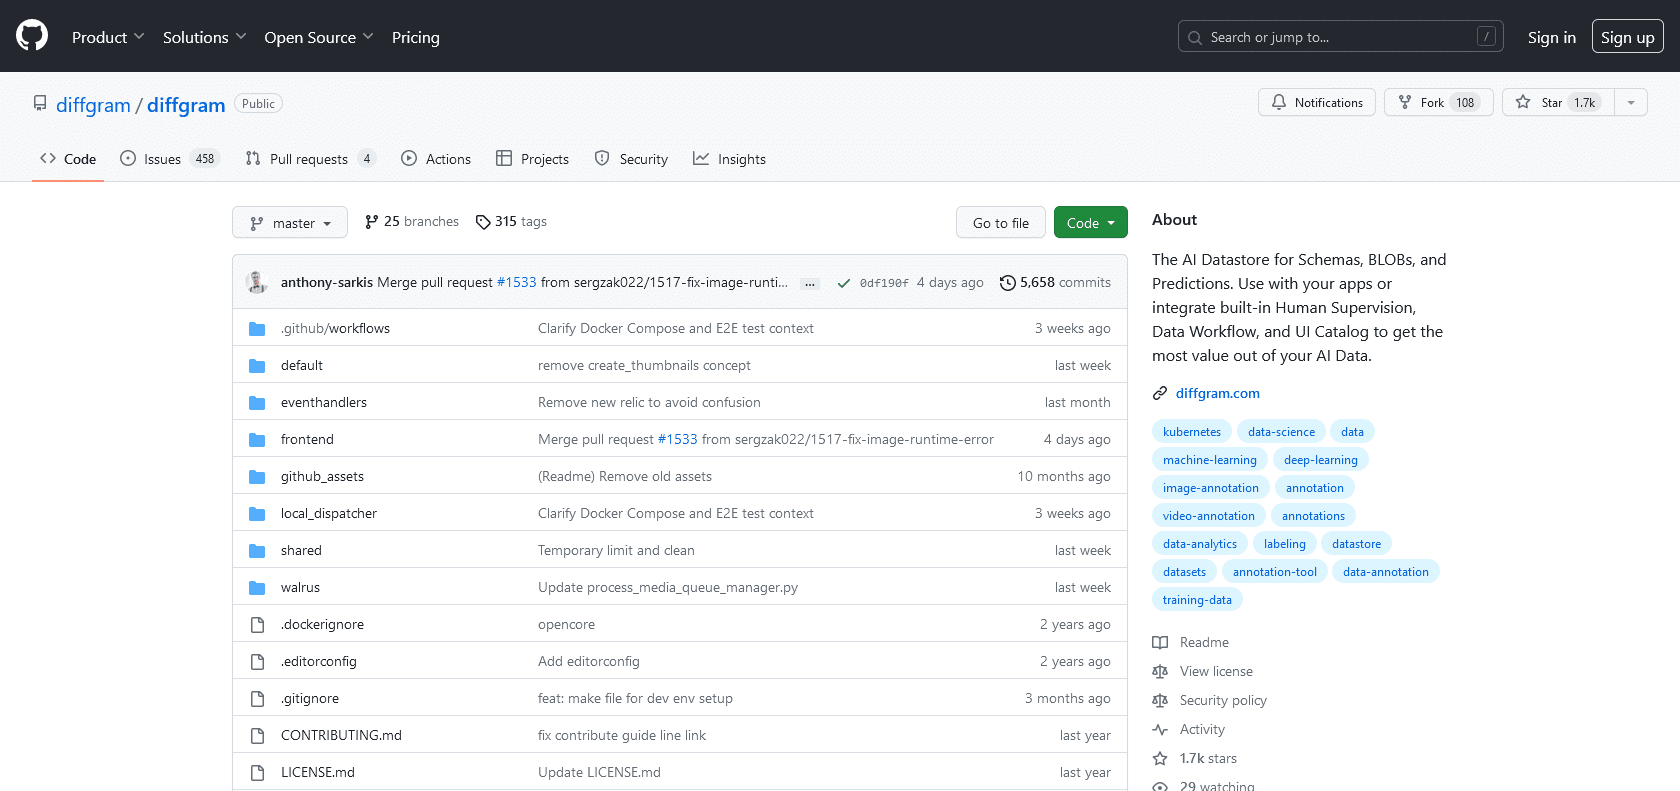Click the datastore topic tag
Screen dimensions: 1680x791
1356,544
